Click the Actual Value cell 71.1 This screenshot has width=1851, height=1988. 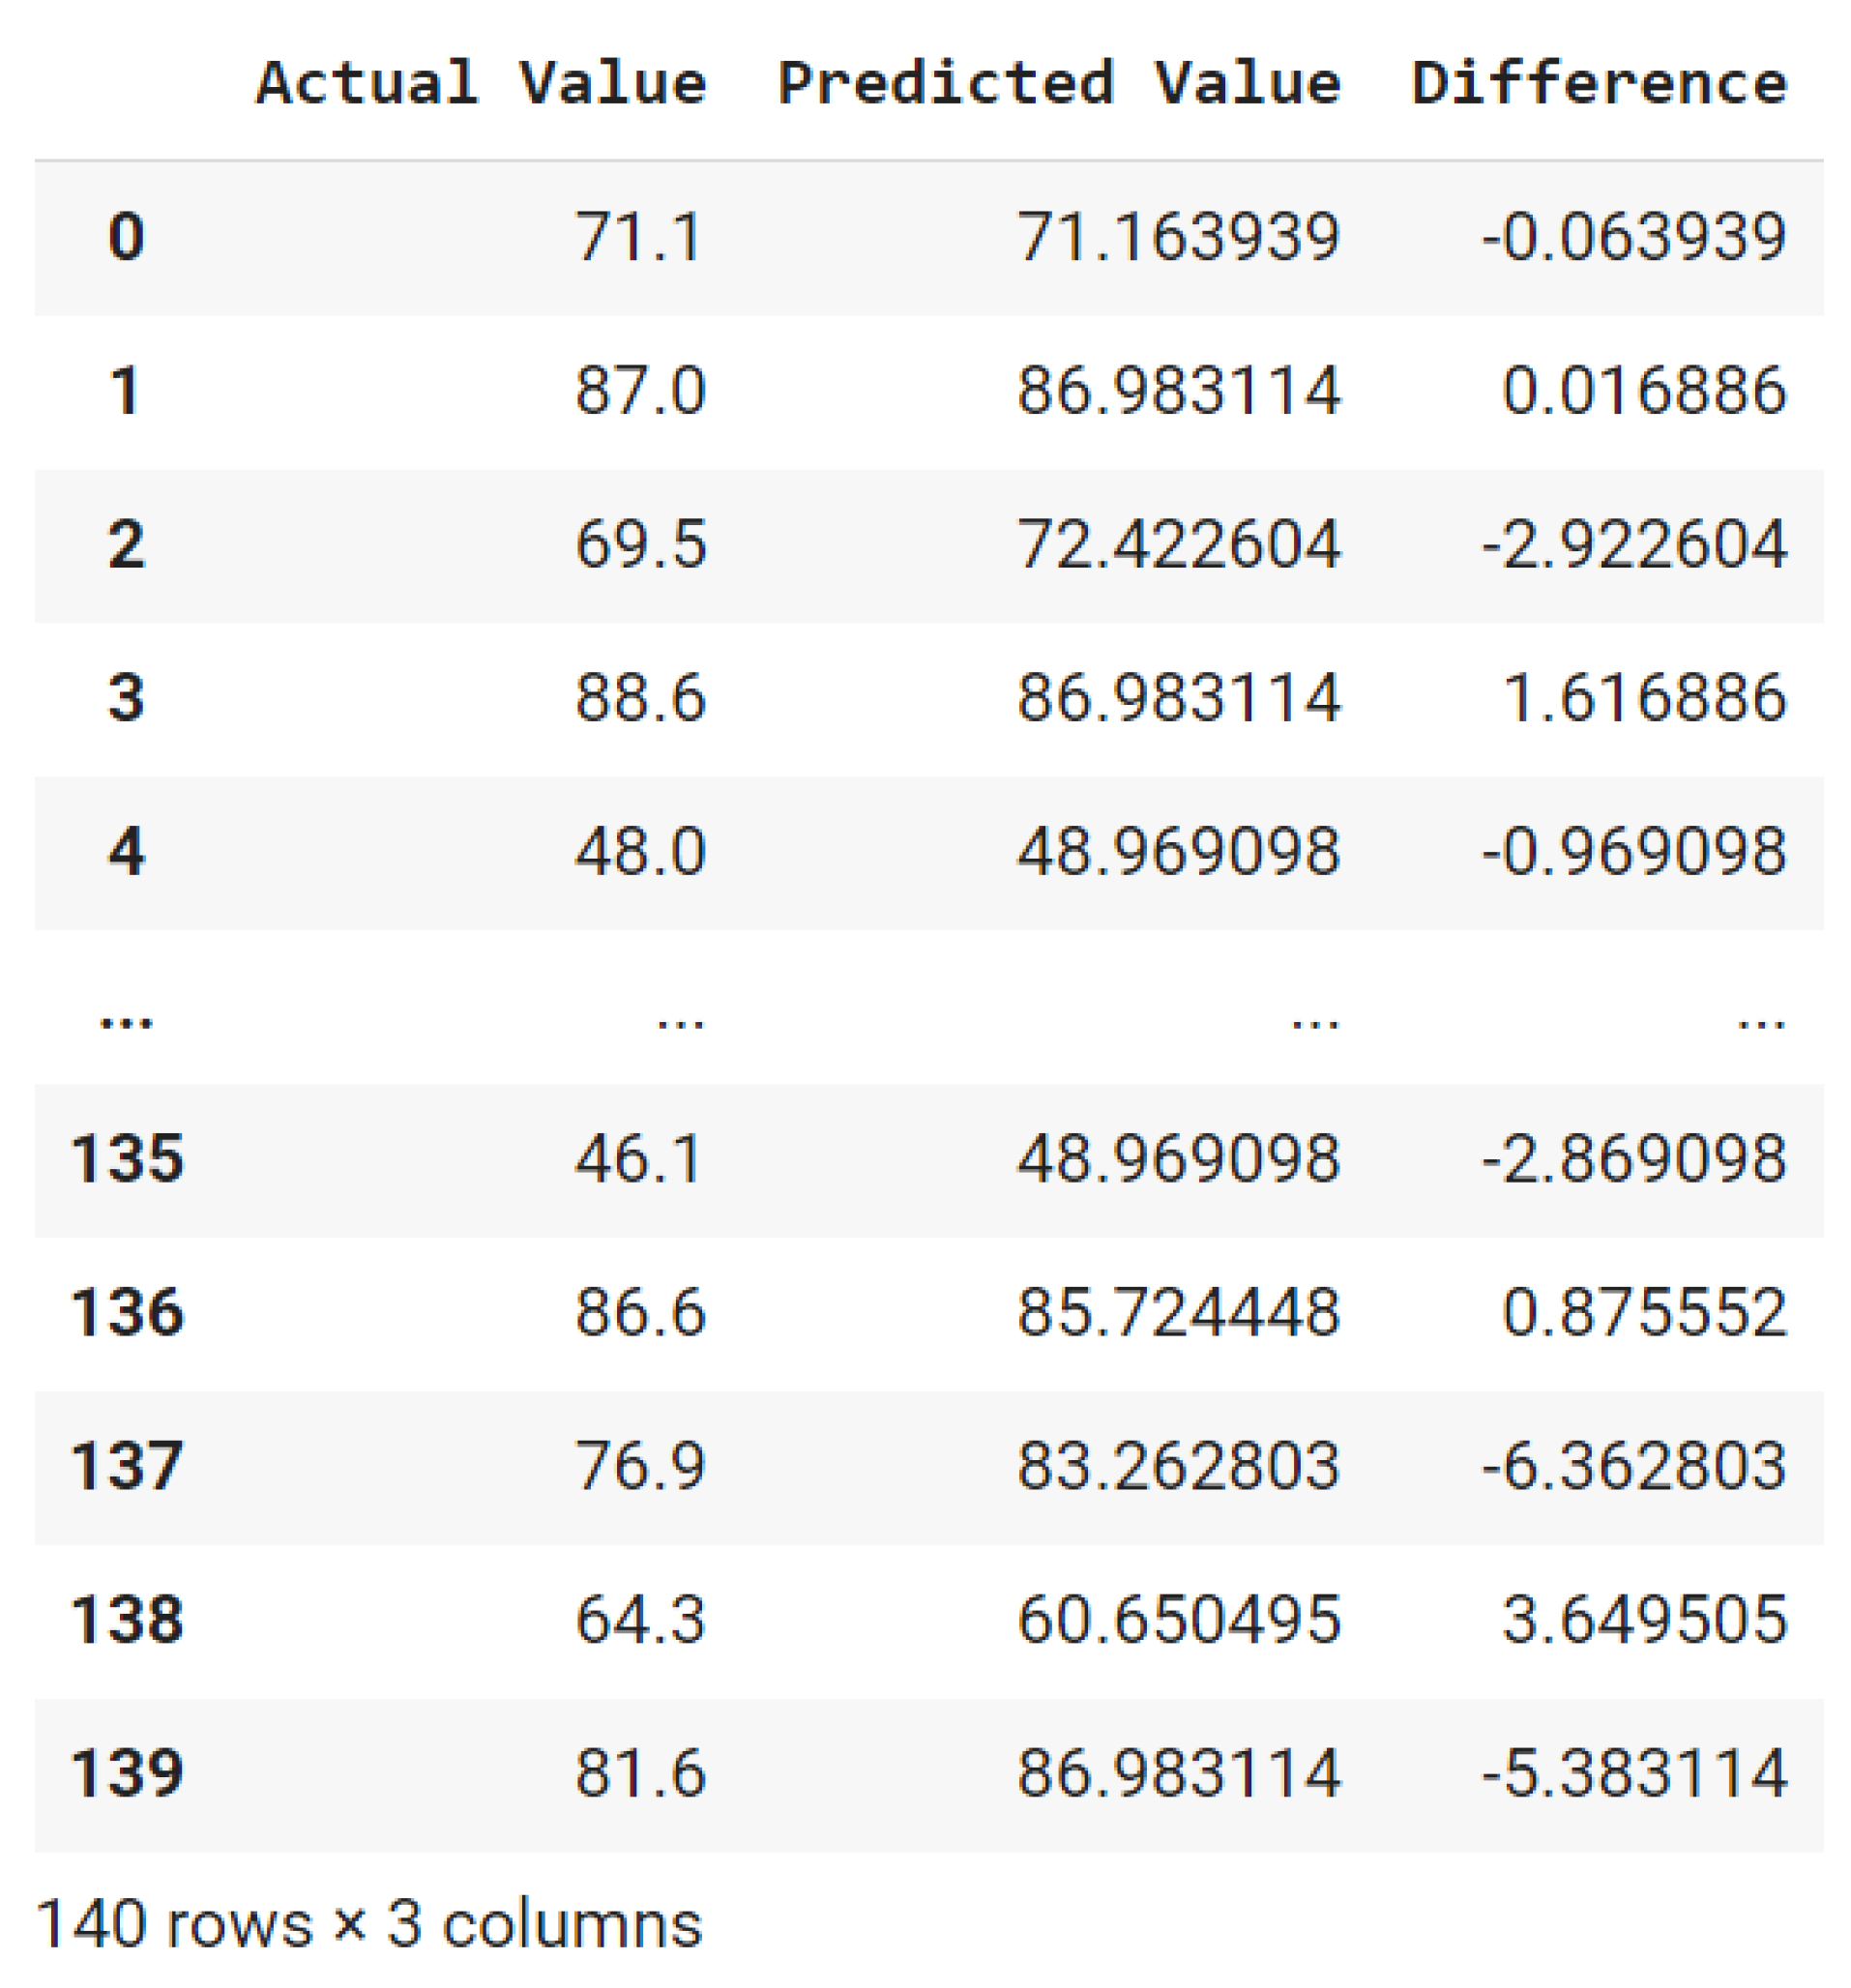coord(640,238)
